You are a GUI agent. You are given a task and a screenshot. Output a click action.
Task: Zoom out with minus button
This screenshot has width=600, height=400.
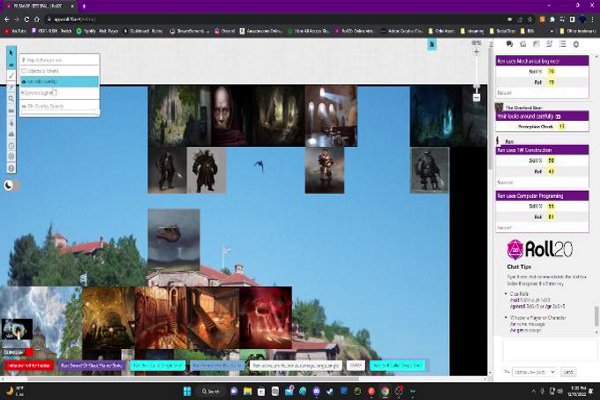point(476,98)
